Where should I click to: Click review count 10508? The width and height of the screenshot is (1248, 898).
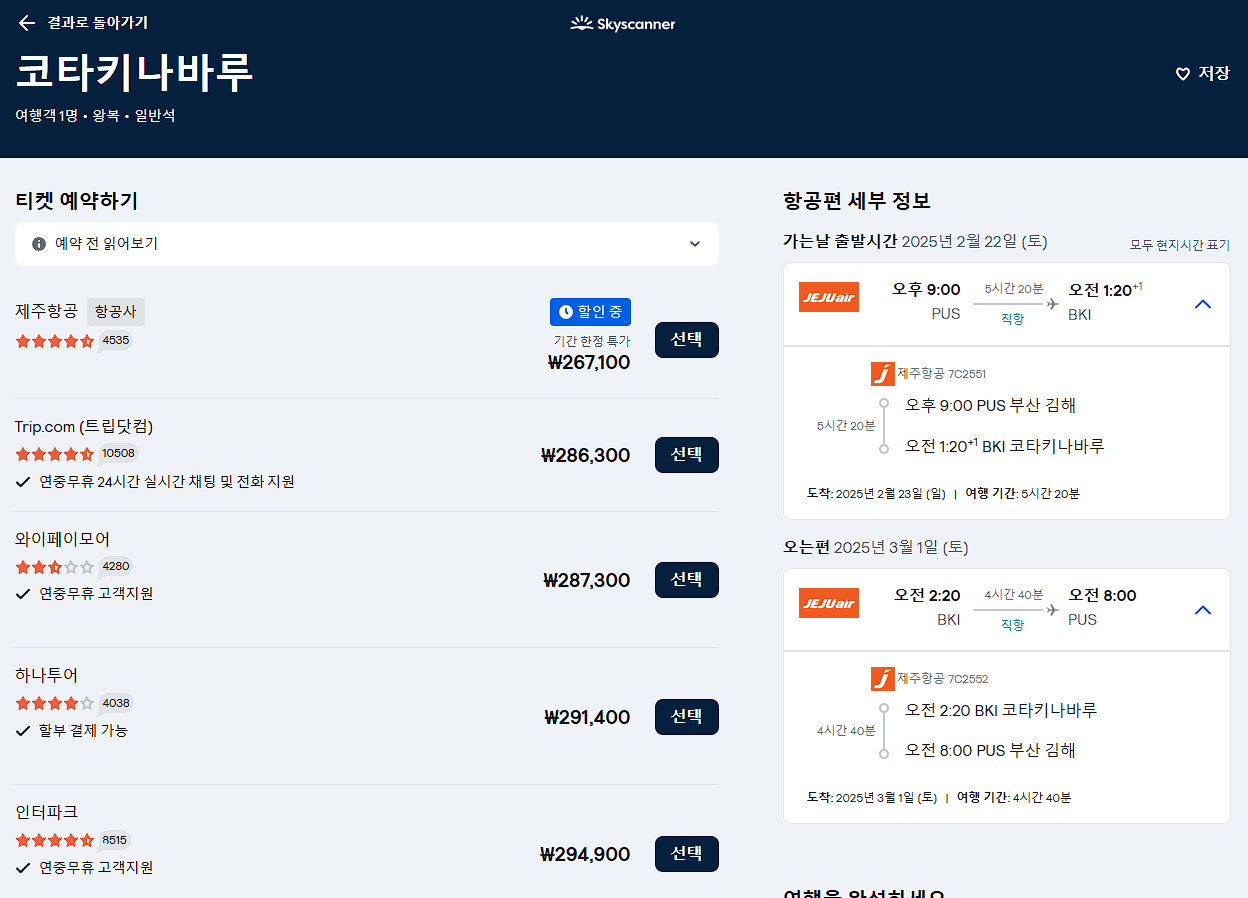pos(118,453)
